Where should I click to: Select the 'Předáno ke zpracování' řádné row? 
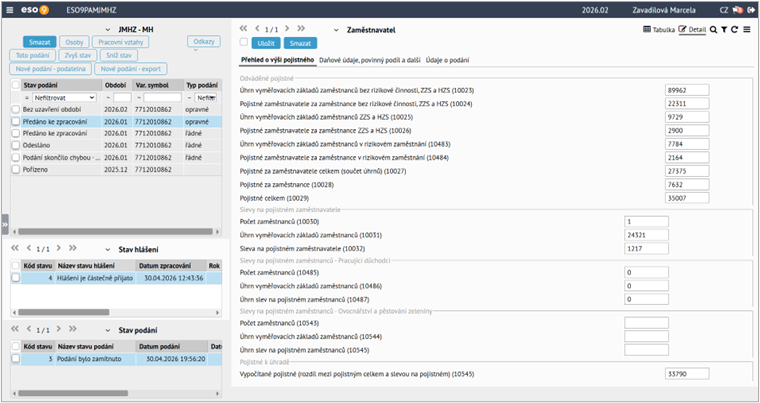tap(116, 133)
